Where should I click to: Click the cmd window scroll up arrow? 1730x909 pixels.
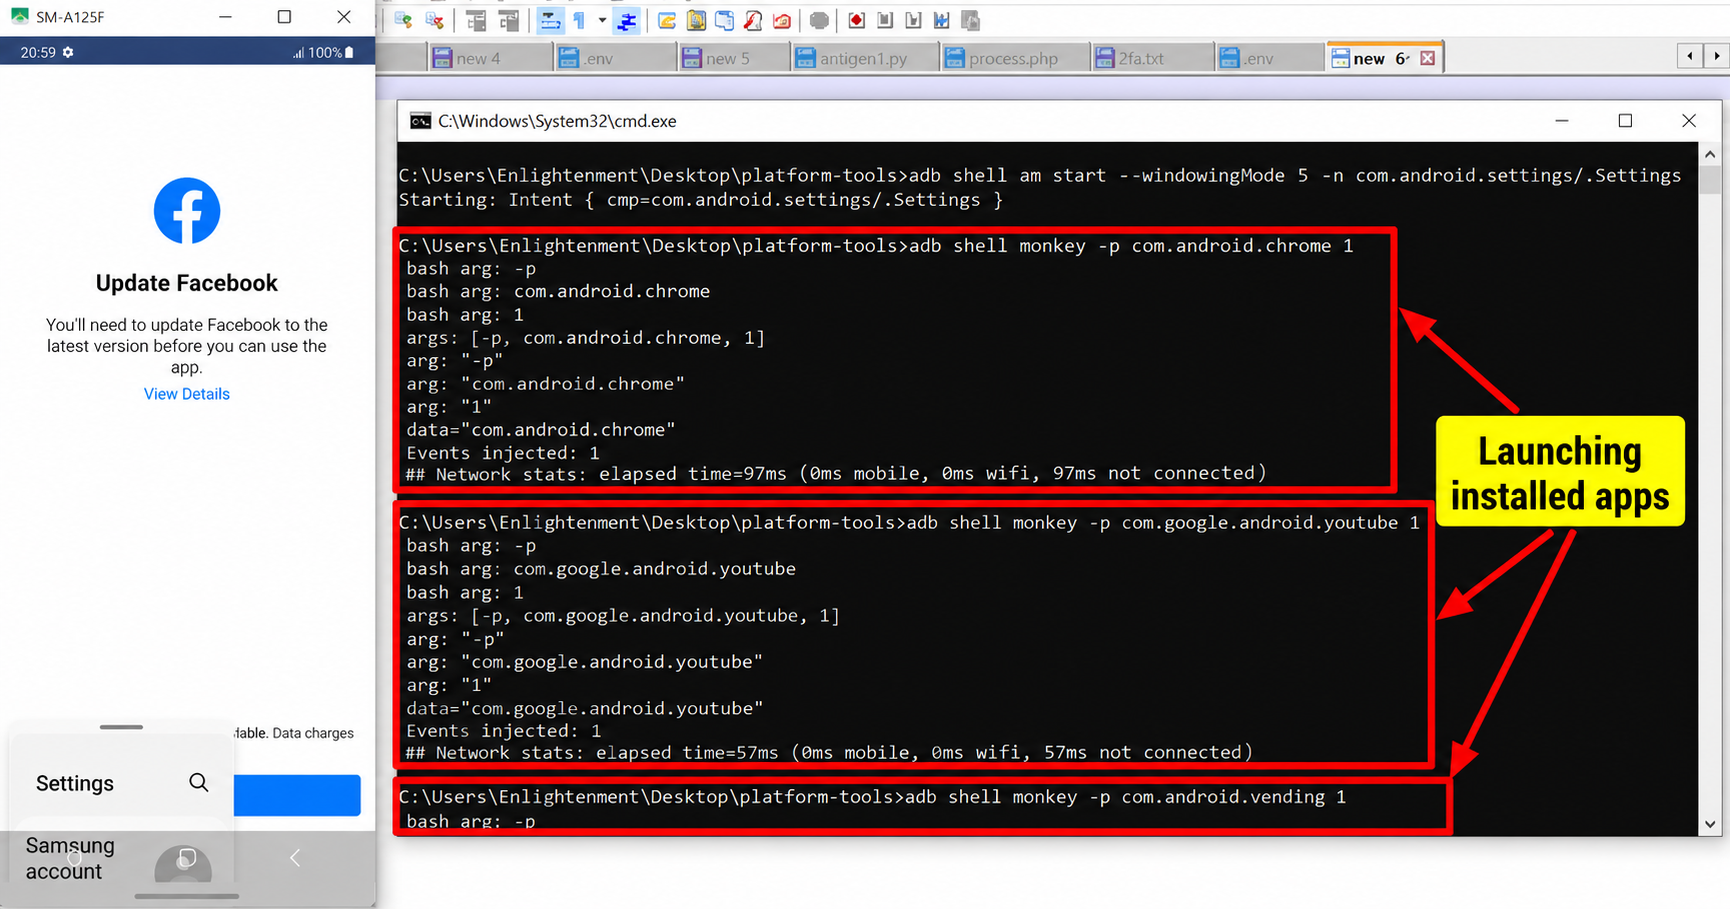pos(1710,155)
